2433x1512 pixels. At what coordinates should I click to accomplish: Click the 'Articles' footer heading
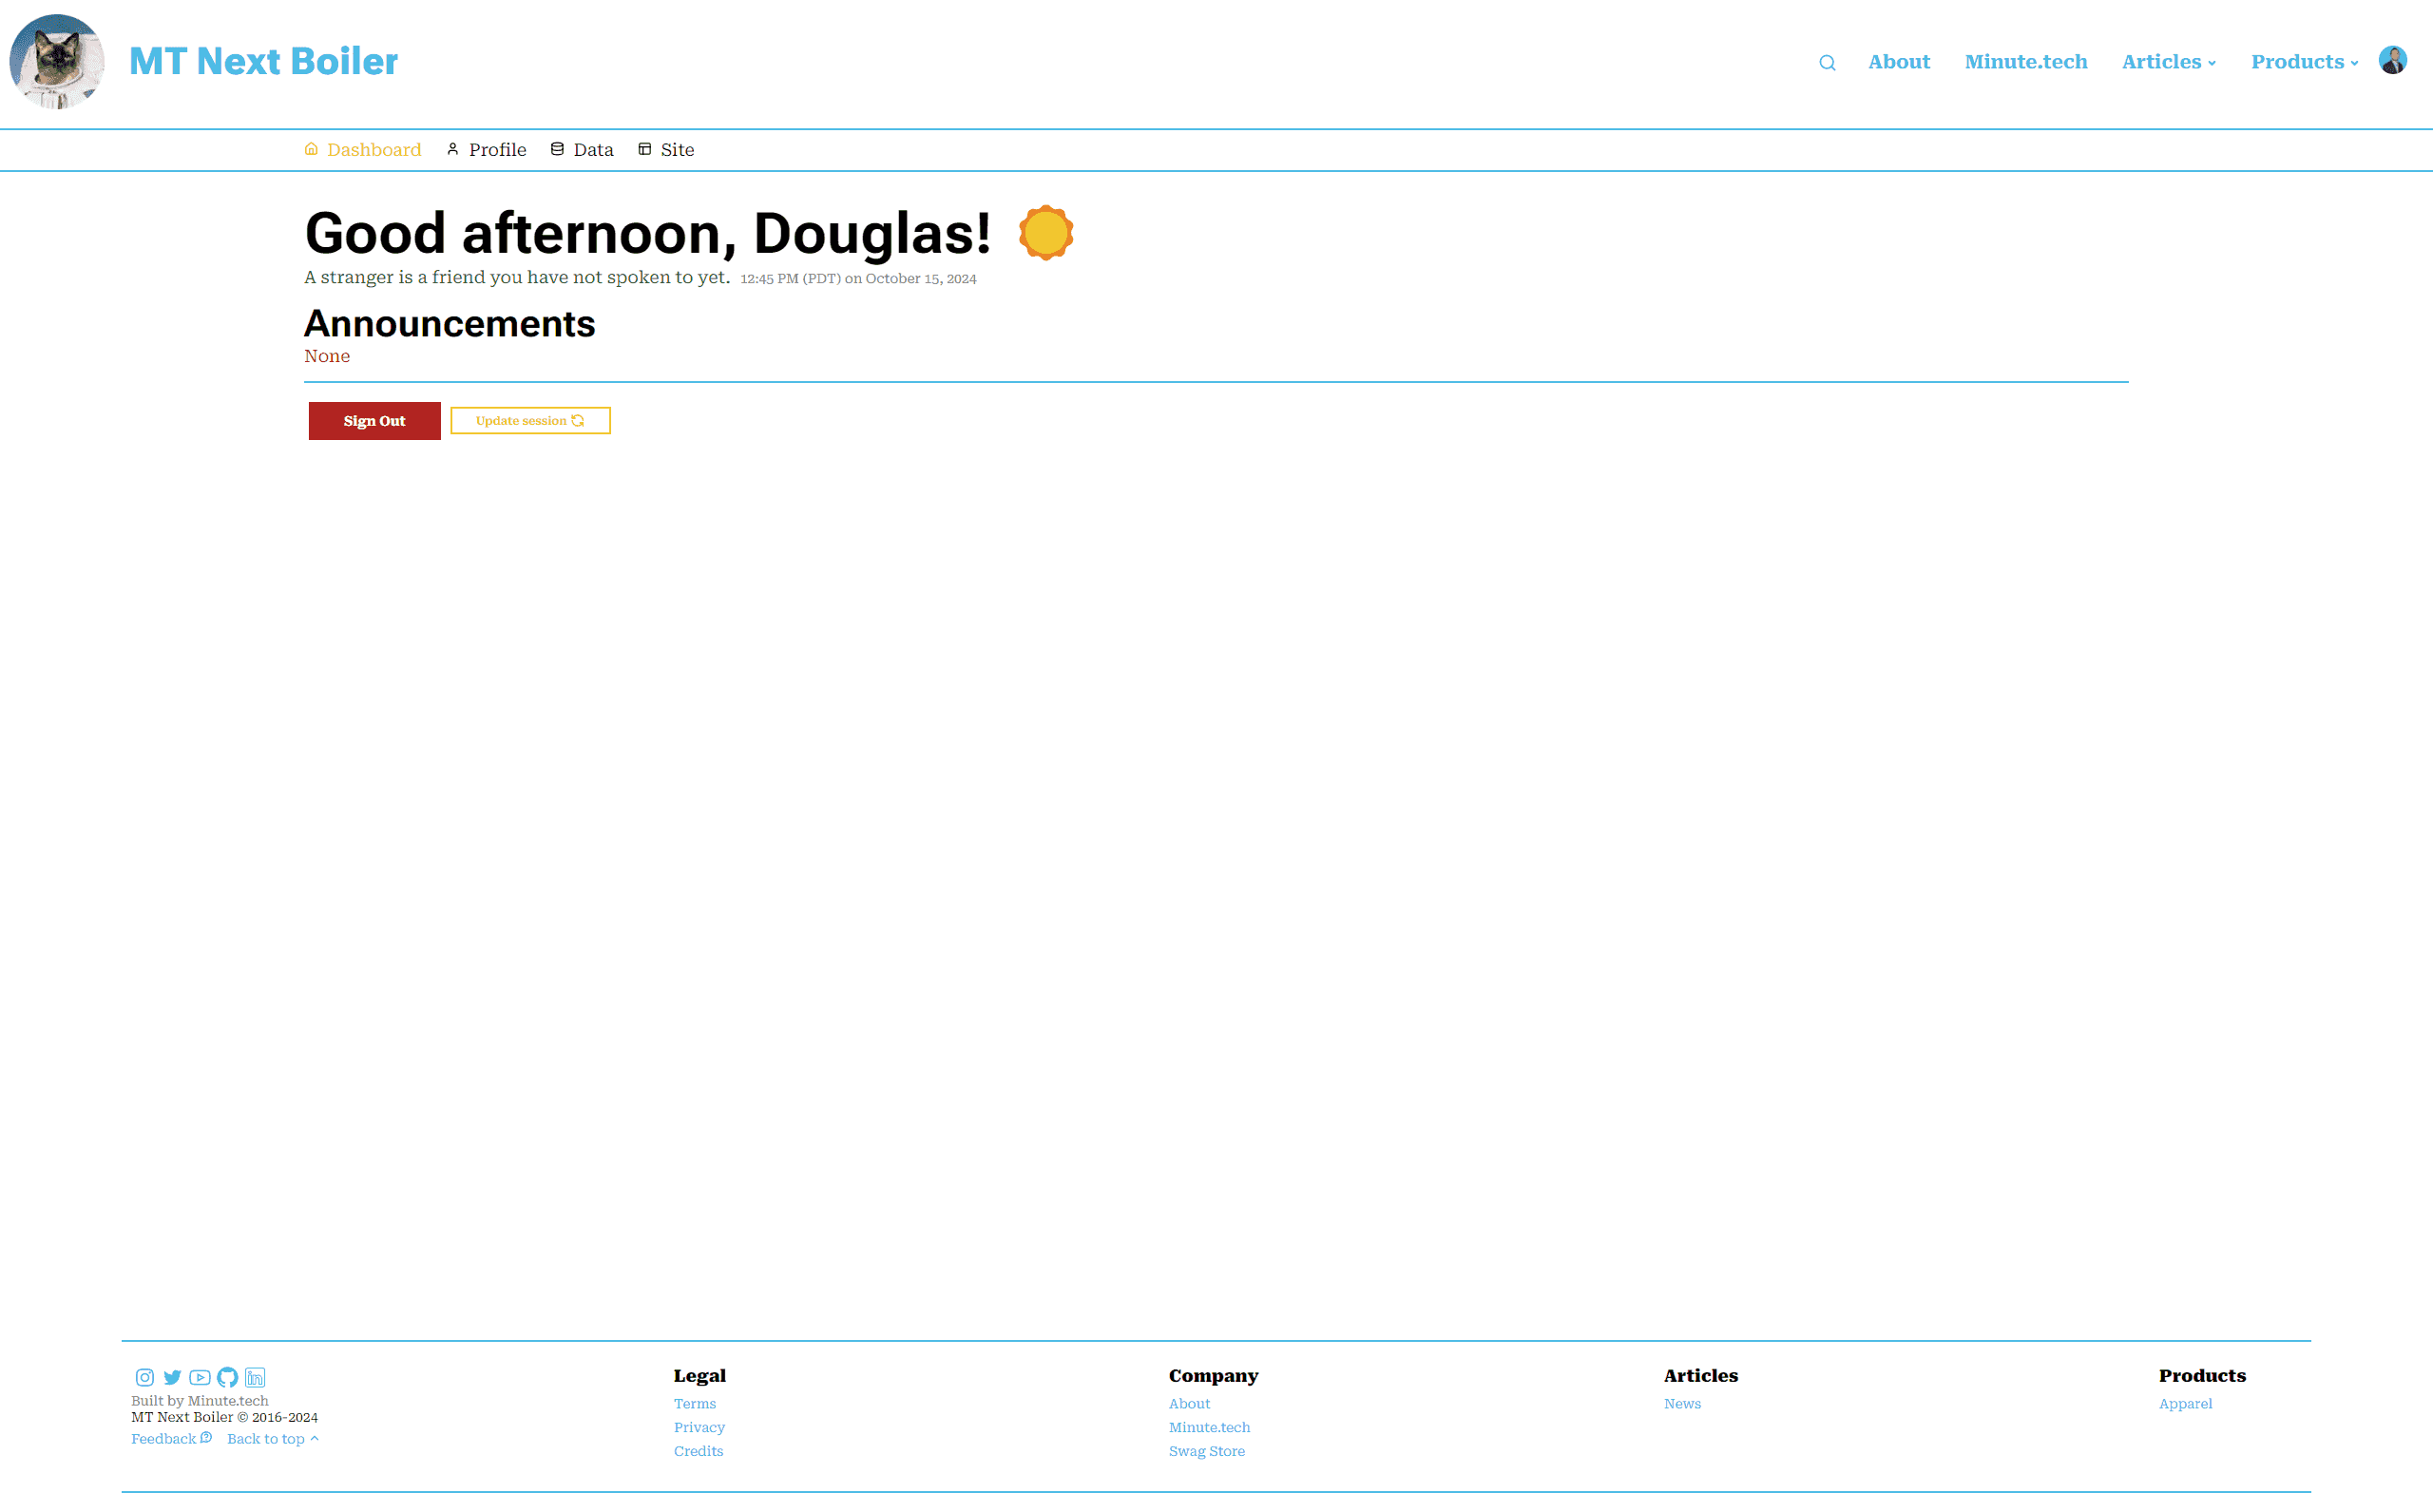coord(1701,1375)
